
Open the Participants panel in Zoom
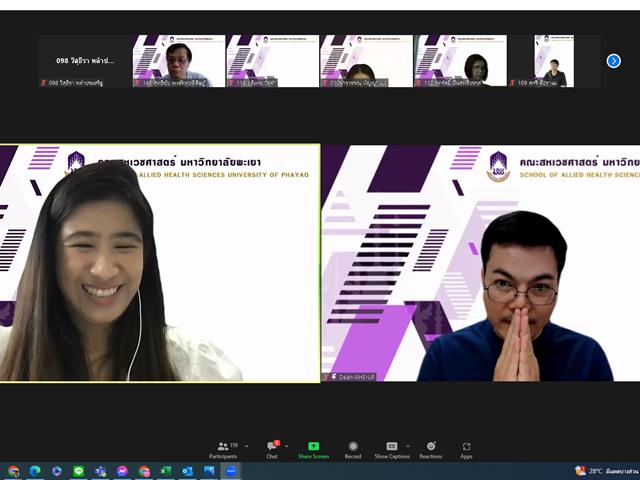pos(223,450)
